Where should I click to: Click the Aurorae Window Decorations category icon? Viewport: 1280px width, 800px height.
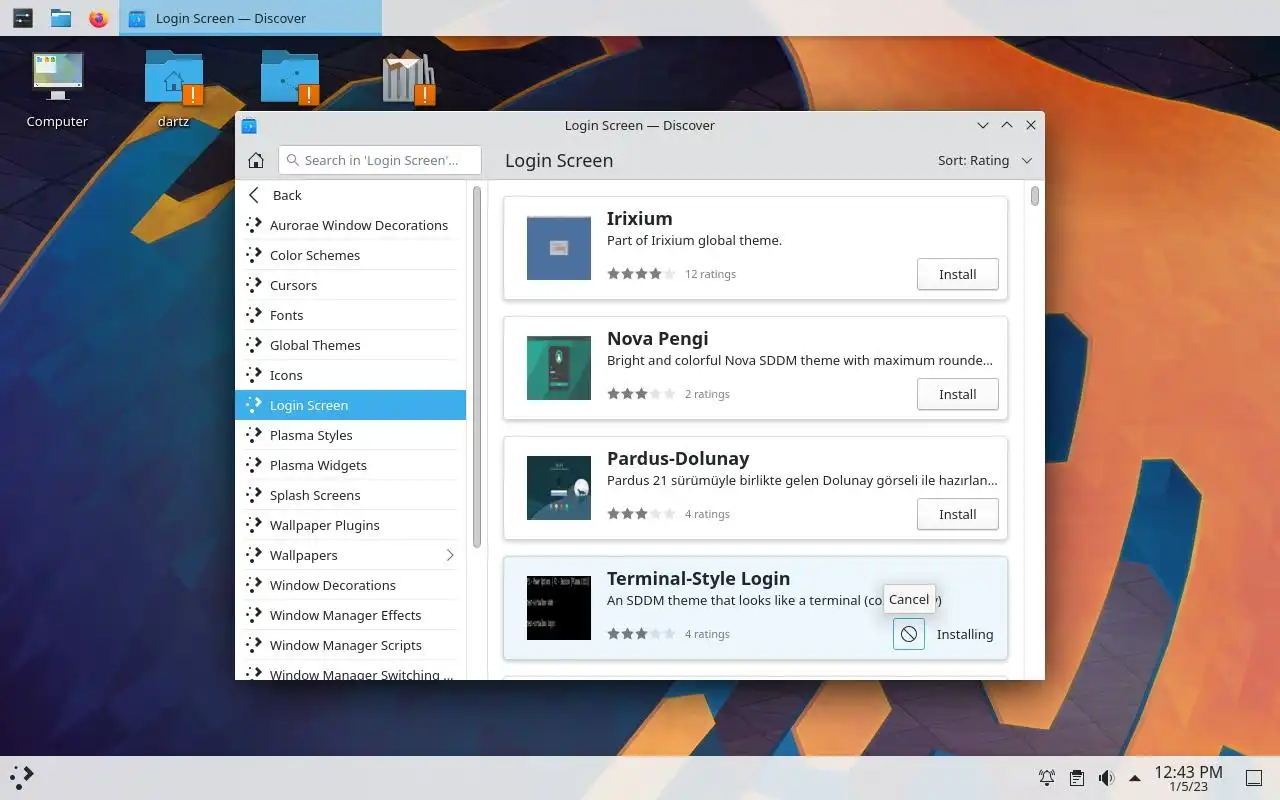254,225
